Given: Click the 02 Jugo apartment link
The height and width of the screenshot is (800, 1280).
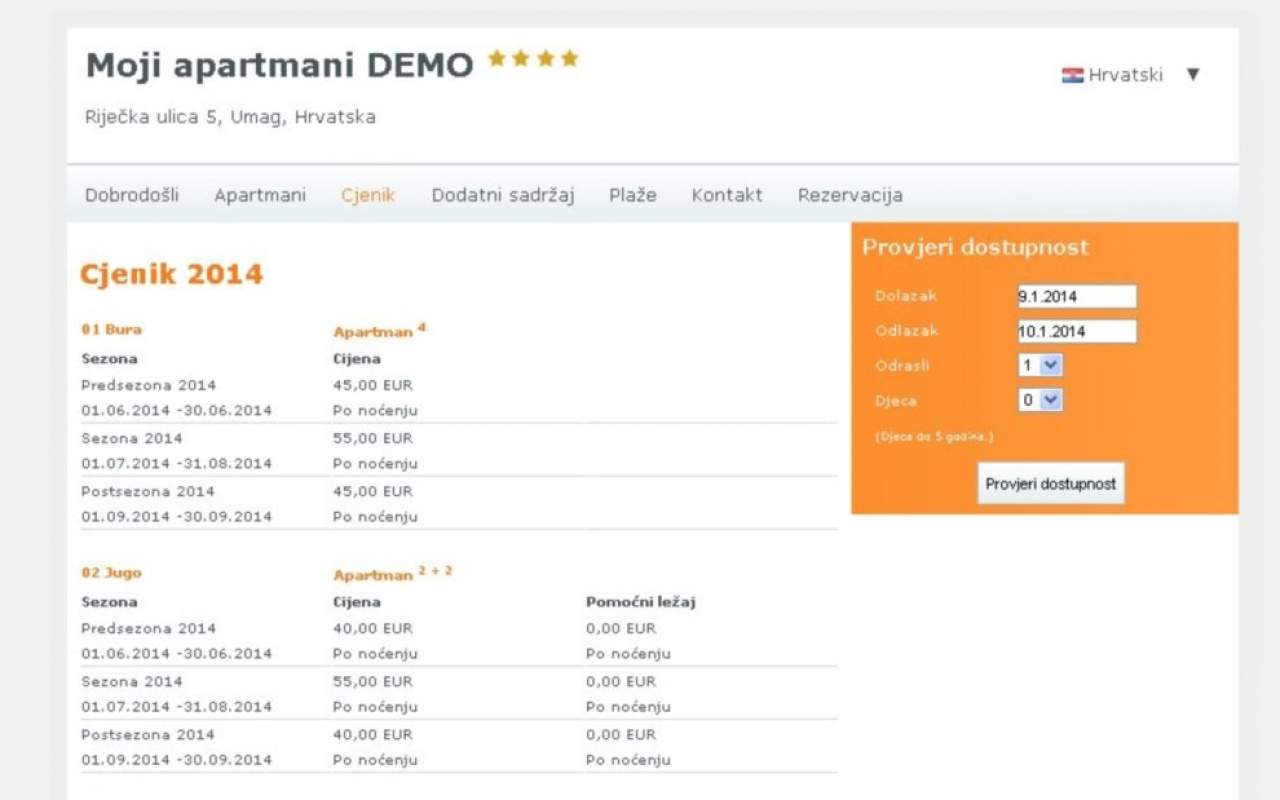Looking at the screenshot, I should 112,573.
